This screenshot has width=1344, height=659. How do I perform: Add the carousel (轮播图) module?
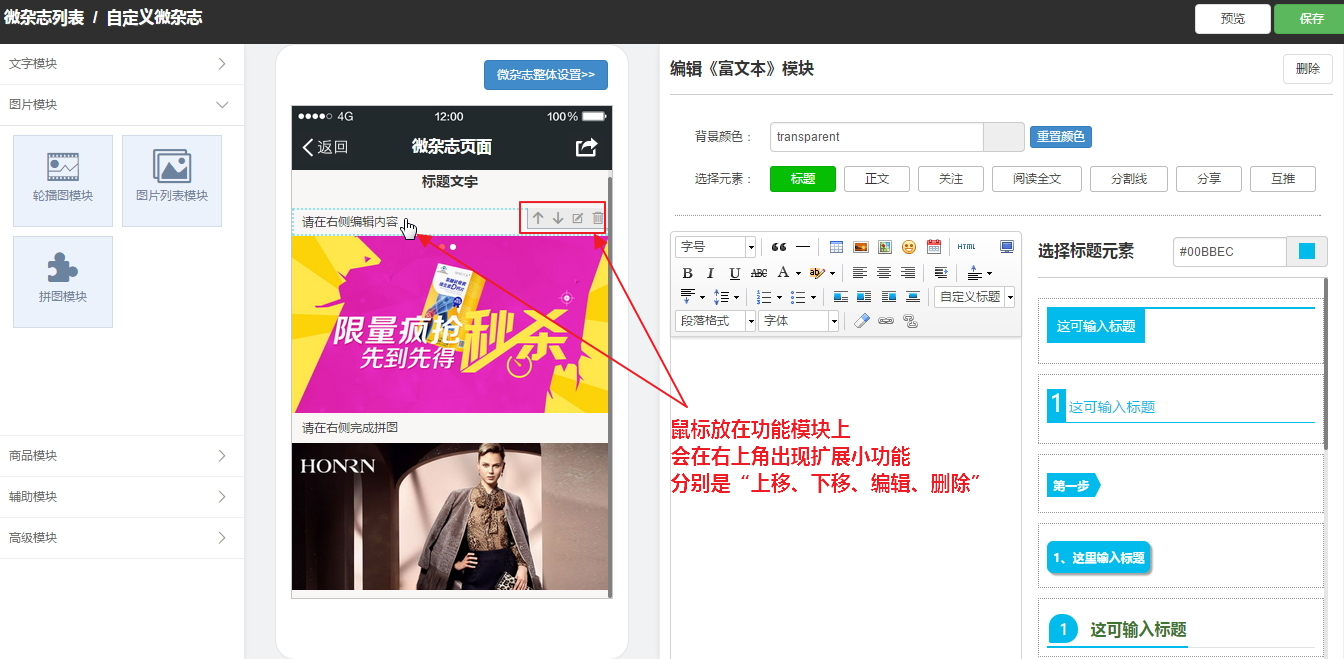coord(63,181)
